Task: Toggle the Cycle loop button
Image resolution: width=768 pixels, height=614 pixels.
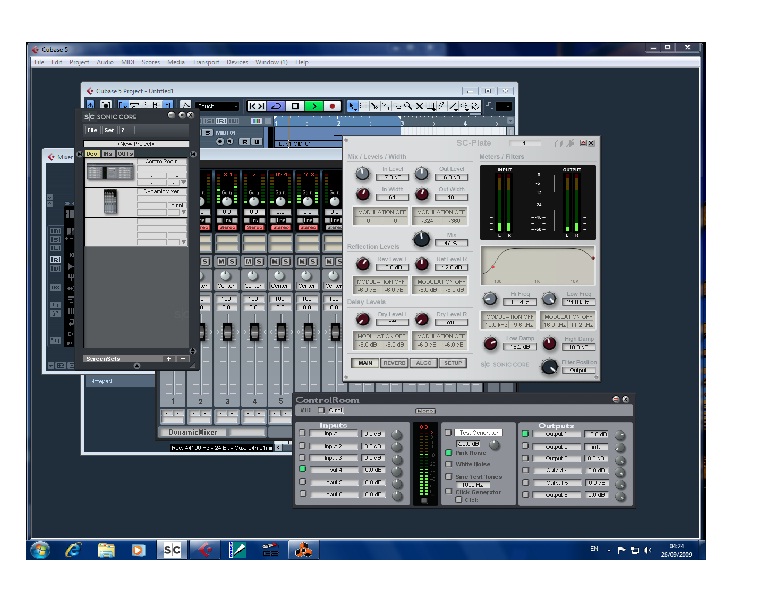Action: coord(277,106)
